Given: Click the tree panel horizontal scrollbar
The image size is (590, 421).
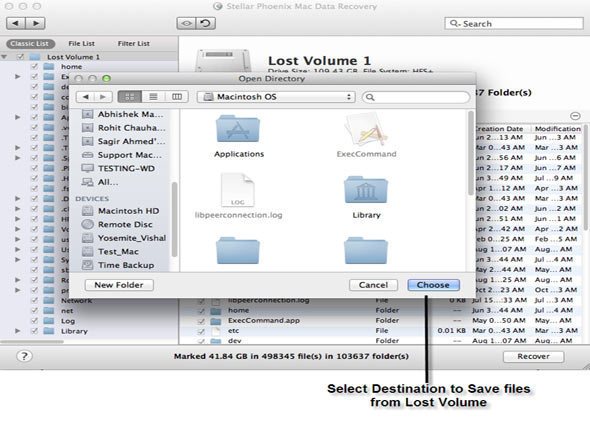Looking at the screenshot, I should pyautogui.click(x=32, y=342).
